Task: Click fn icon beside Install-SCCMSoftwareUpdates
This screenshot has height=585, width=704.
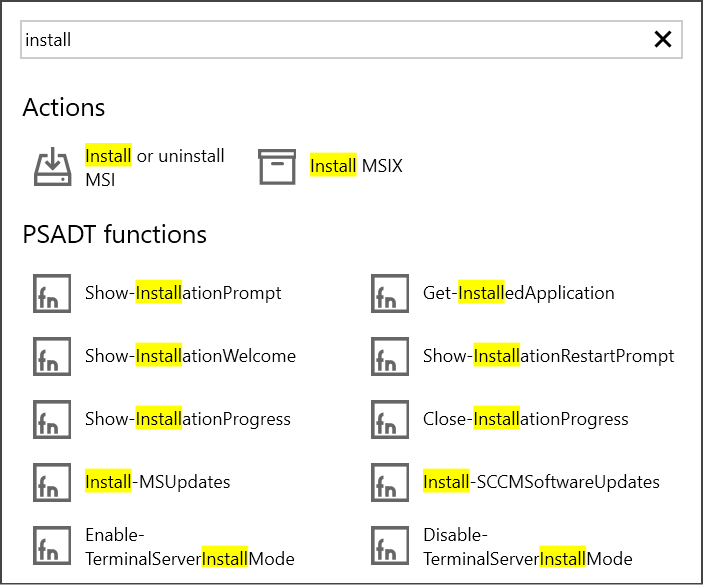Action: tap(390, 482)
